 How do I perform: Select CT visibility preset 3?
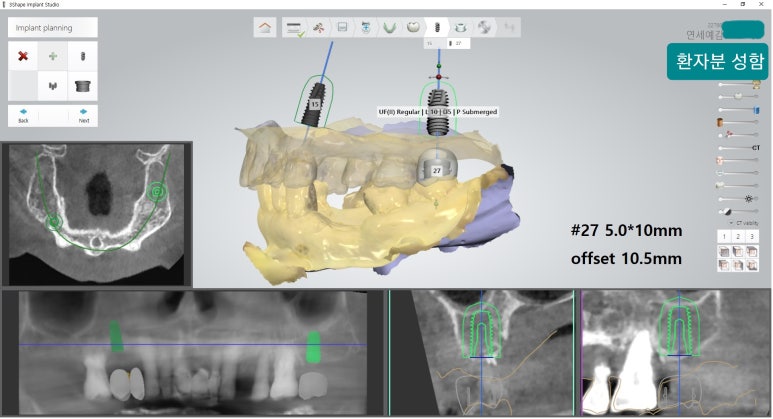(x=752, y=236)
